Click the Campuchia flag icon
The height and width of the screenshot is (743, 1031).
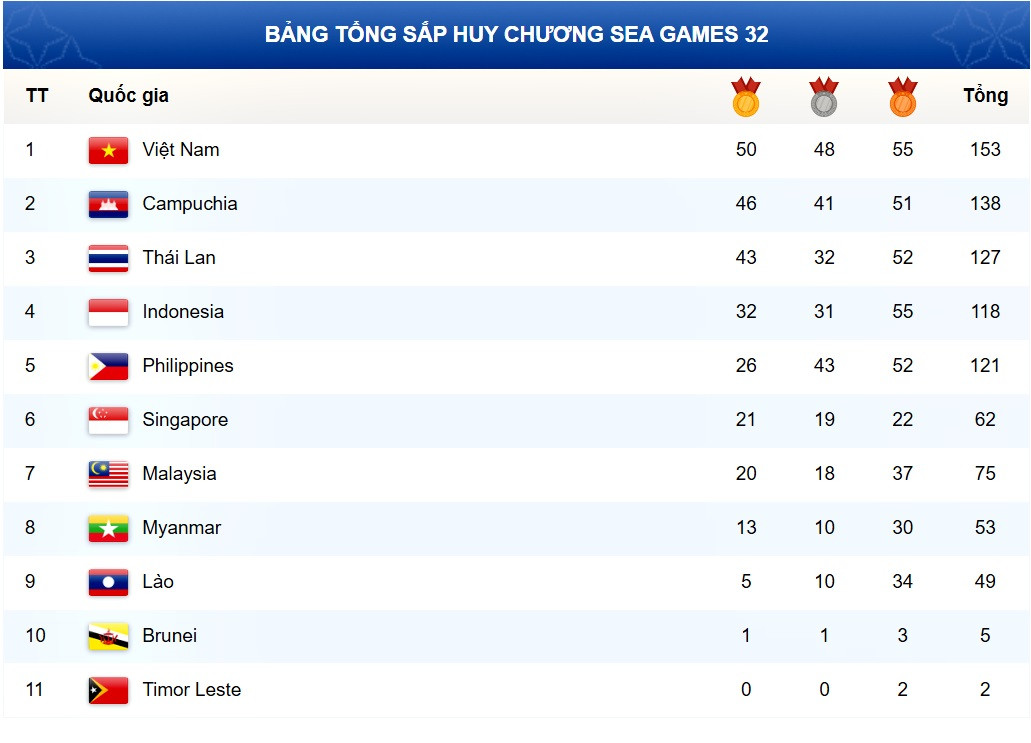click(108, 204)
